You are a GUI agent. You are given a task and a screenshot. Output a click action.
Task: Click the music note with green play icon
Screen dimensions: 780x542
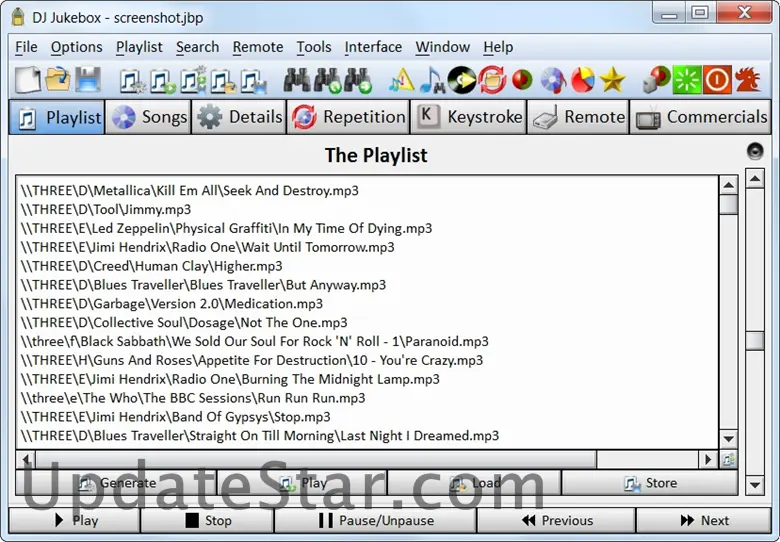point(163,80)
